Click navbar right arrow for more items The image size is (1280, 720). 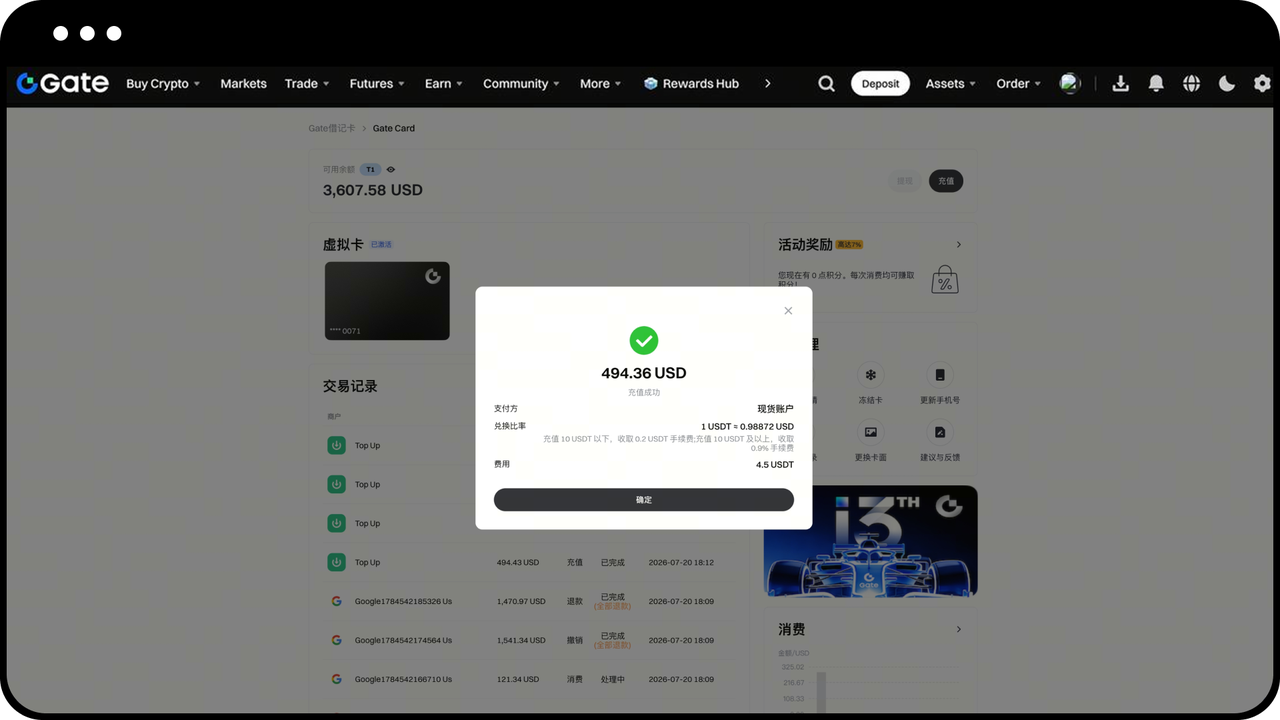click(767, 84)
